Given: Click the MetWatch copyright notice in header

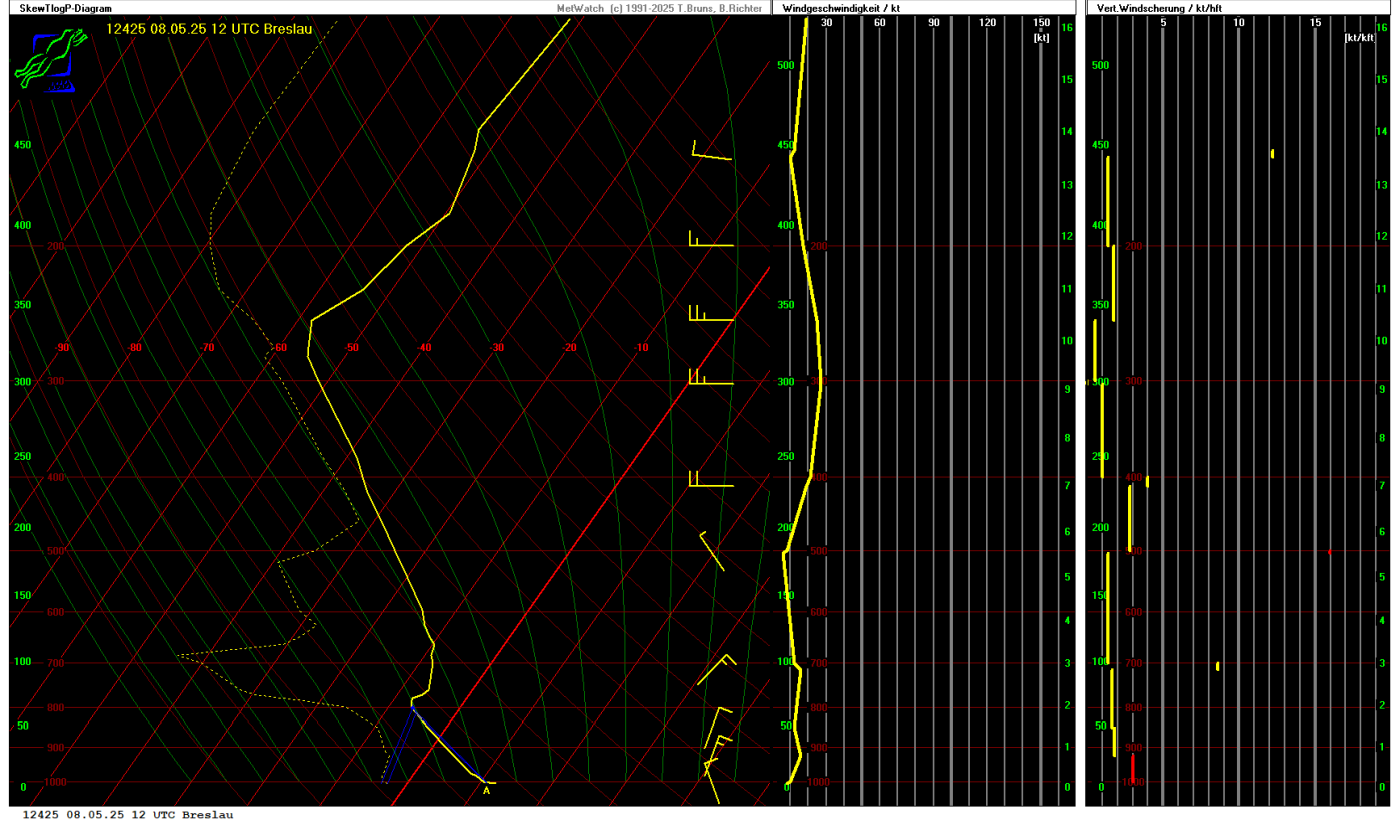Looking at the screenshot, I should coord(660,8).
